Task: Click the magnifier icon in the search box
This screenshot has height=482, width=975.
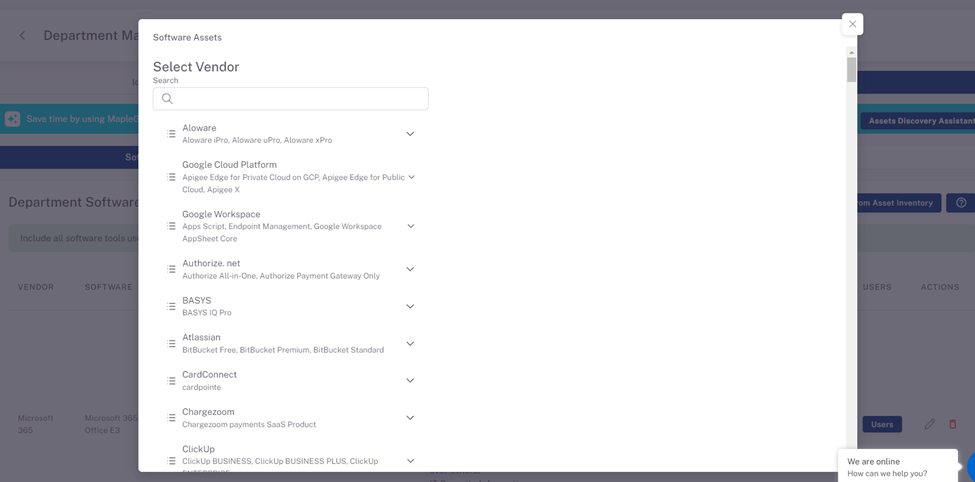Action: (x=167, y=99)
